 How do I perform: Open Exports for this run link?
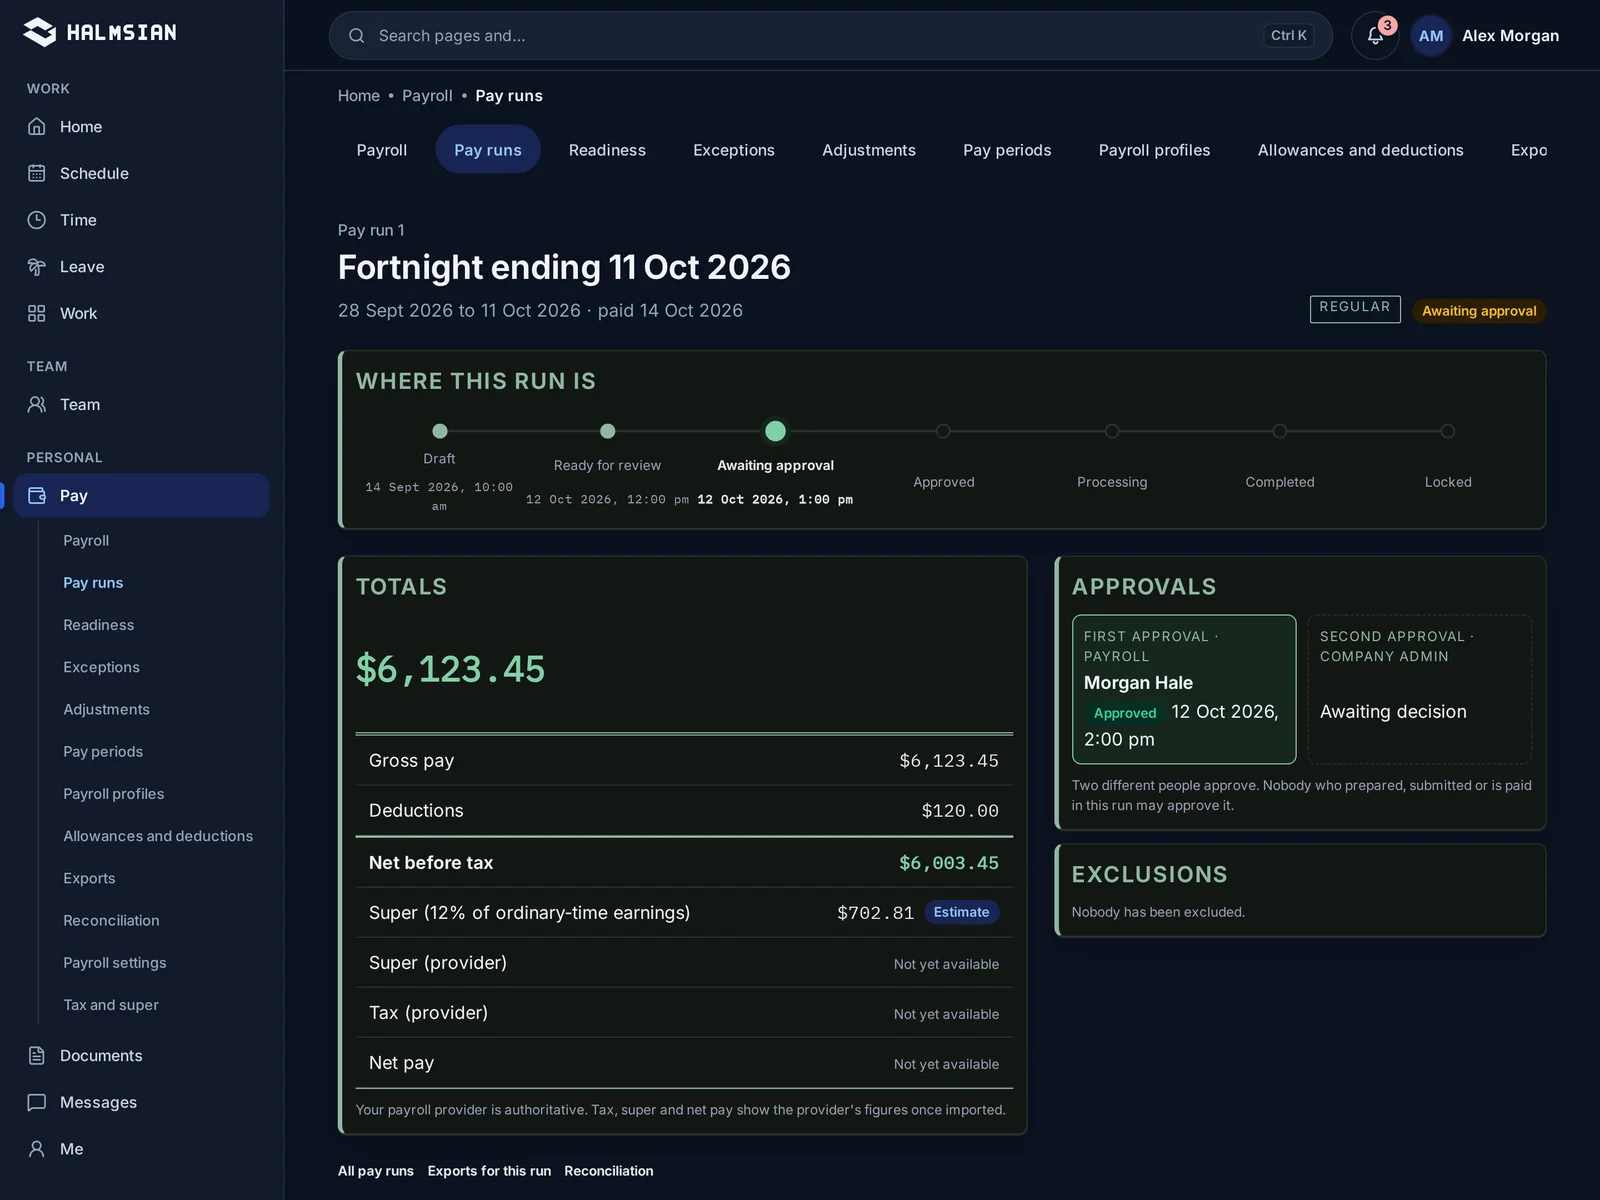(x=489, y=1171)
